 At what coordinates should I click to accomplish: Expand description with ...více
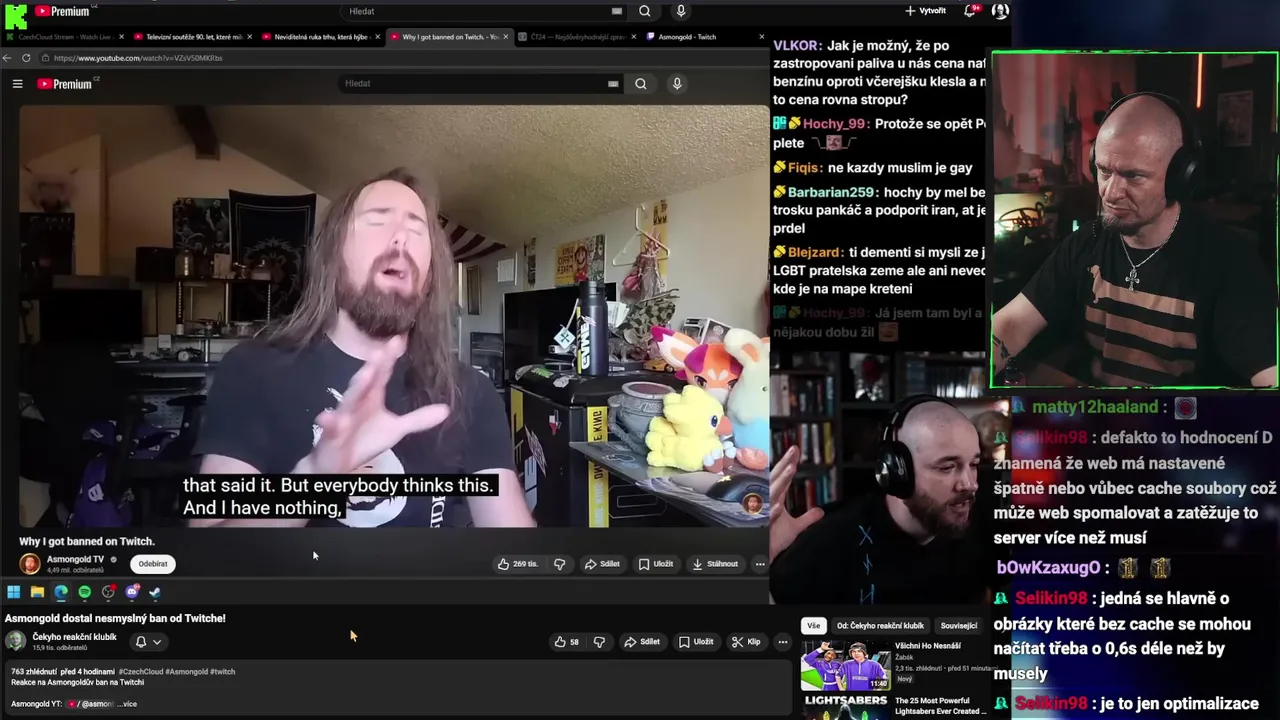point(128,704)
